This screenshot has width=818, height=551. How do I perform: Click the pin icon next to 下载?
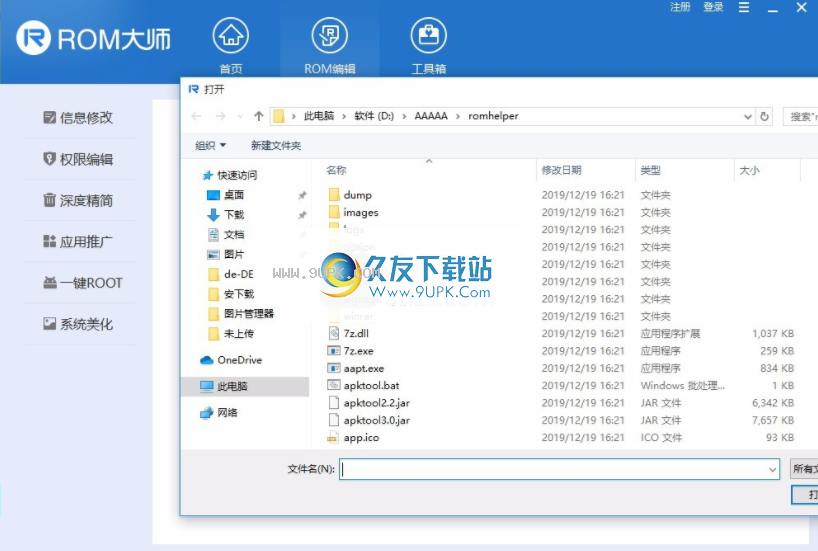click(x=302, y=215)
